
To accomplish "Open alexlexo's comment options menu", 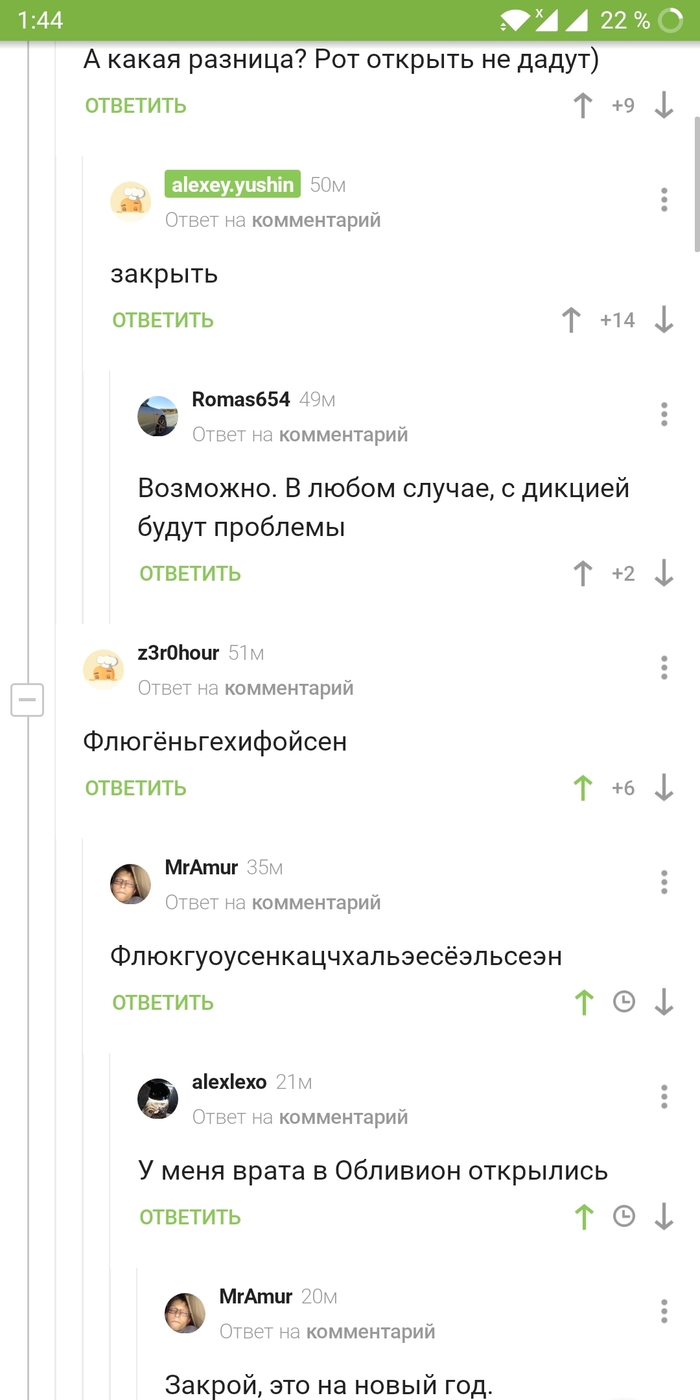I will tap(663, 1097).
